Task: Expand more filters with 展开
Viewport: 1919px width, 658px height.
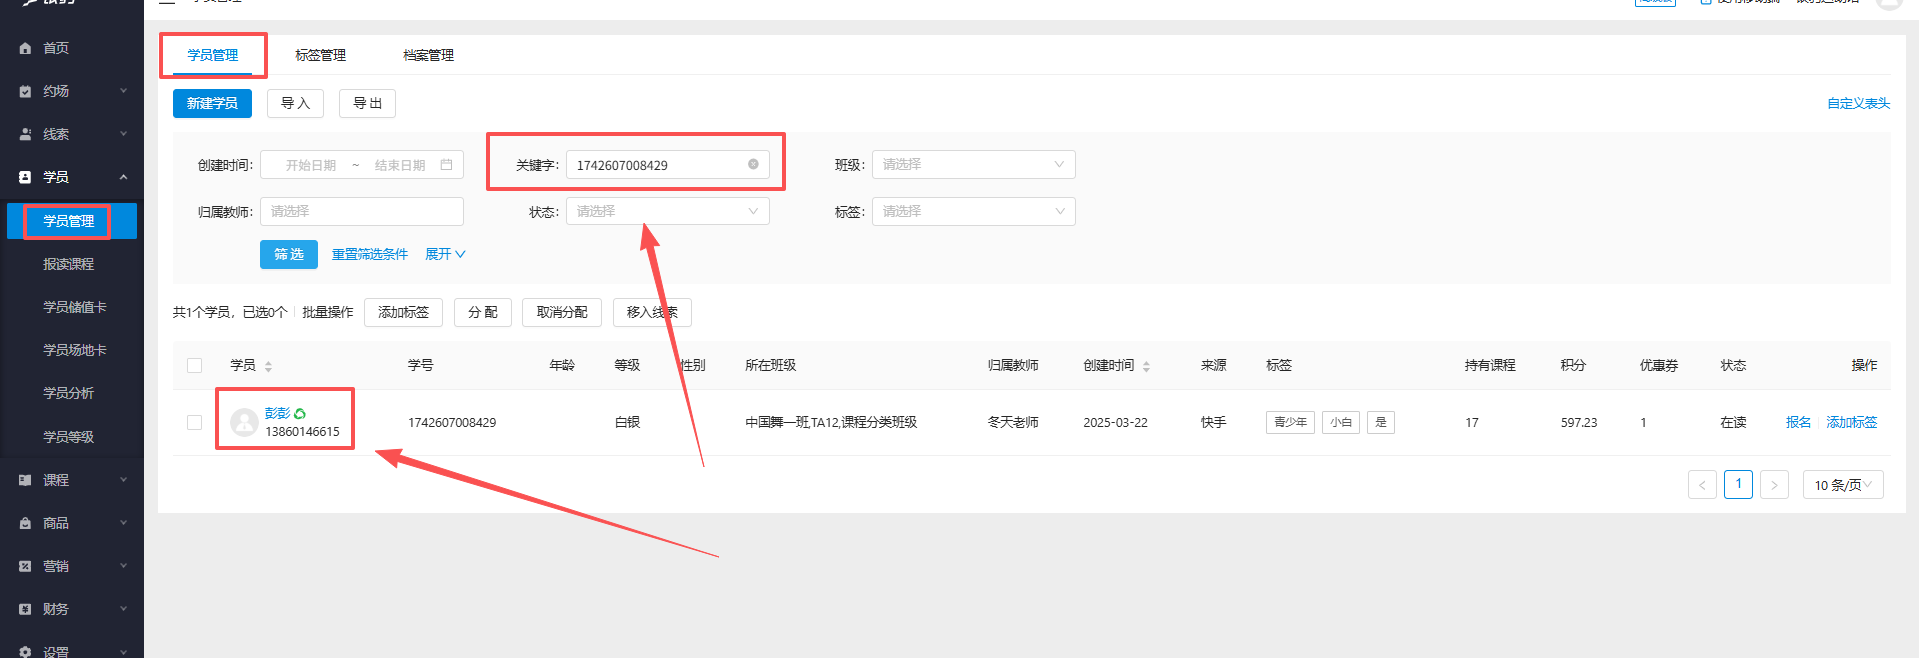Action: (445, 254)
